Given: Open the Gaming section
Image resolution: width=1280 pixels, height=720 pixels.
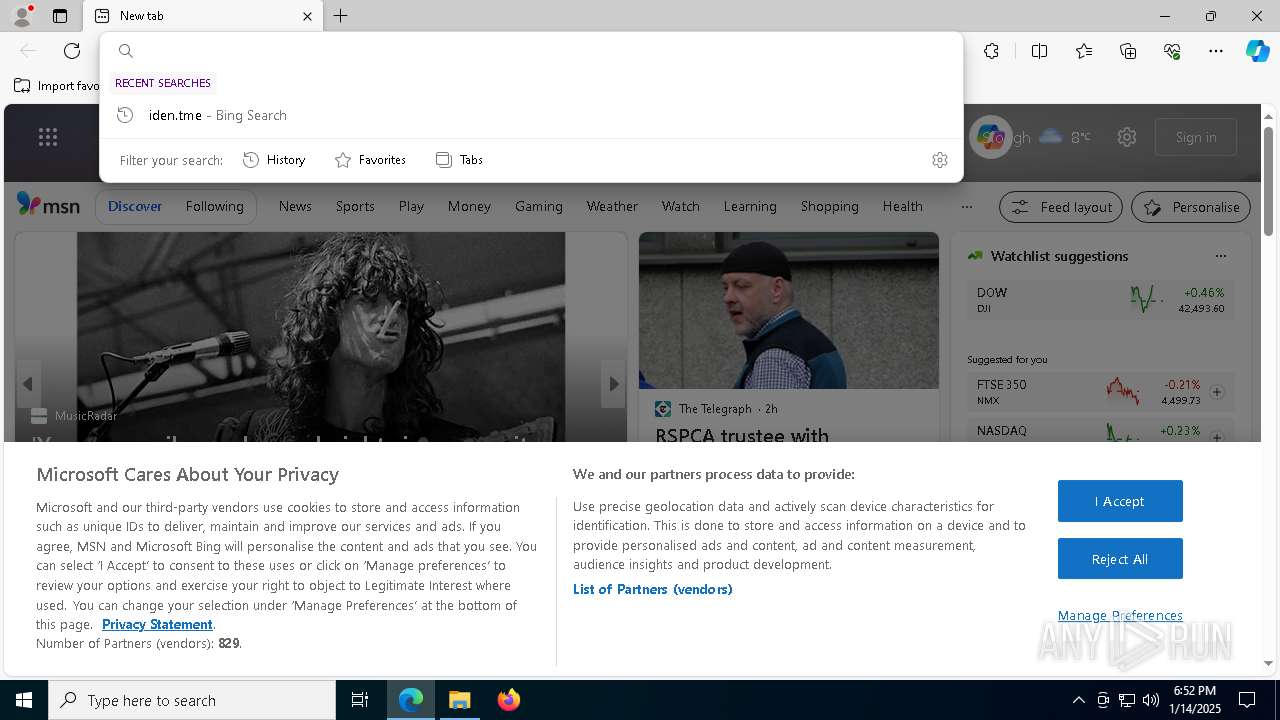Looking at the screenshot, I should [539, 206].
